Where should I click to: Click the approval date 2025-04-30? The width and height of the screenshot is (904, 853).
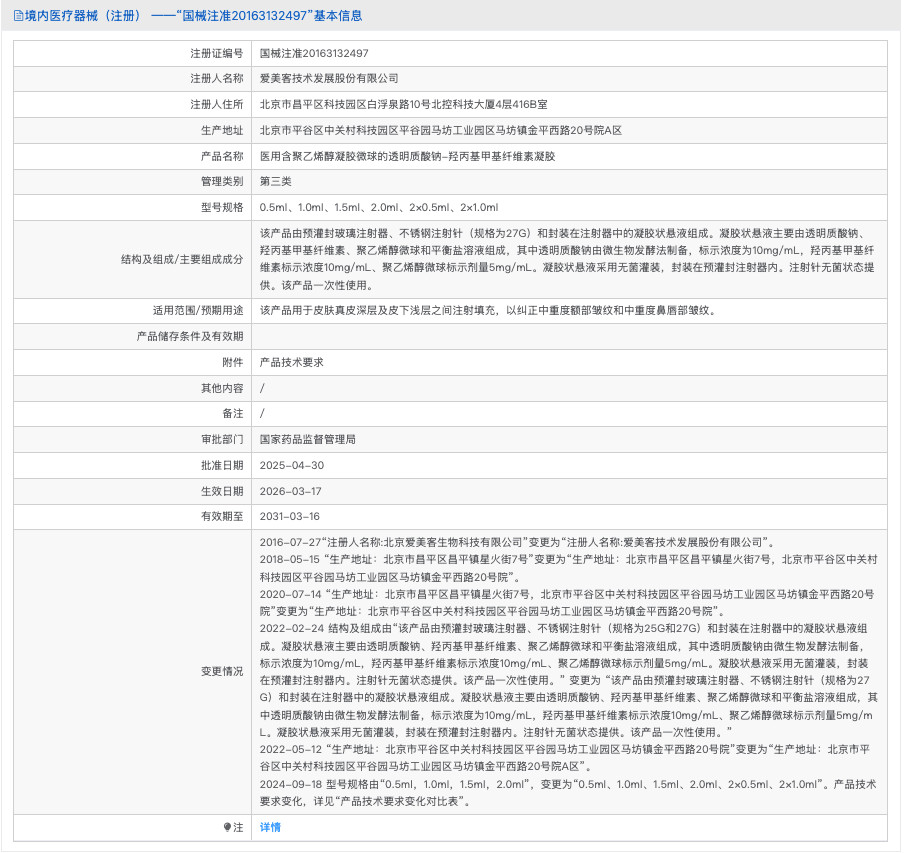(x=292, y=465)
